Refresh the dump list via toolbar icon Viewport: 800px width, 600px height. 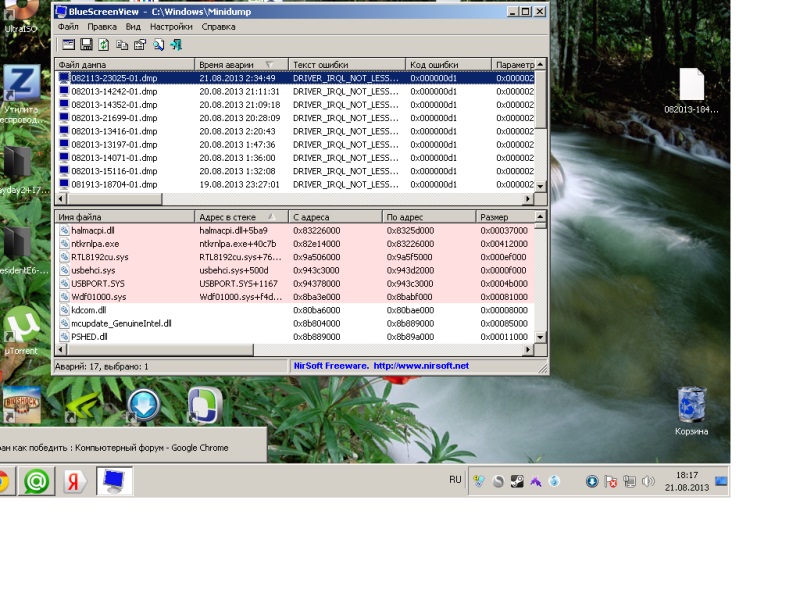tap(104, 45)
